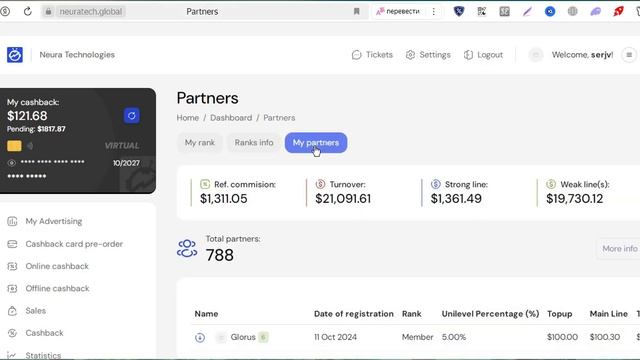Reload the page with browser refresh icon

[x=27, y=11]
